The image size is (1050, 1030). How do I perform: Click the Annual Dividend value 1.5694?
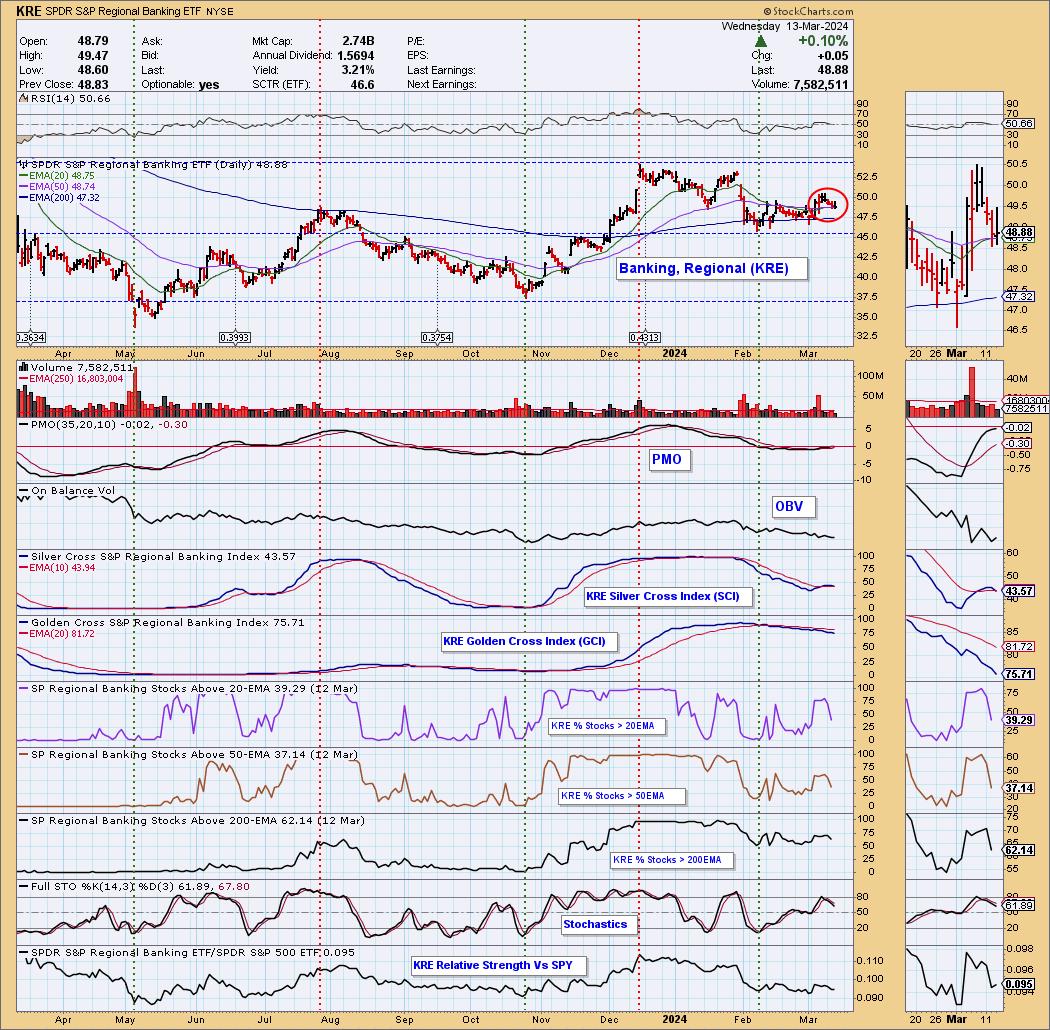pos(355,56)
